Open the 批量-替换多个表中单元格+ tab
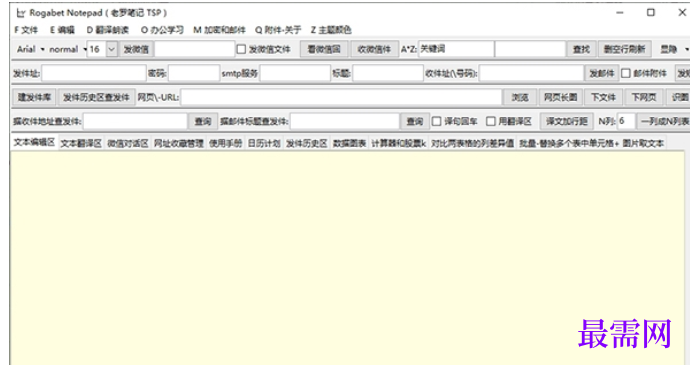 click(x=569, y=143)
